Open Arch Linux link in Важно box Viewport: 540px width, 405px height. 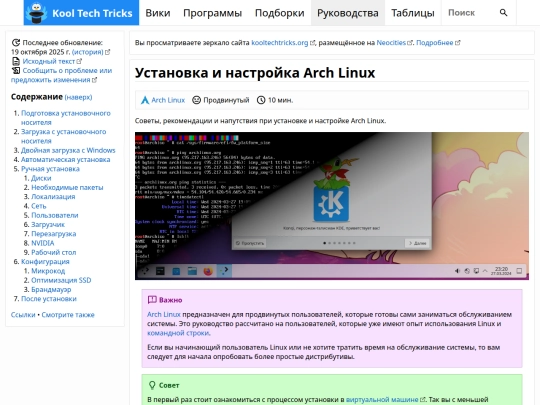(164, 314)
